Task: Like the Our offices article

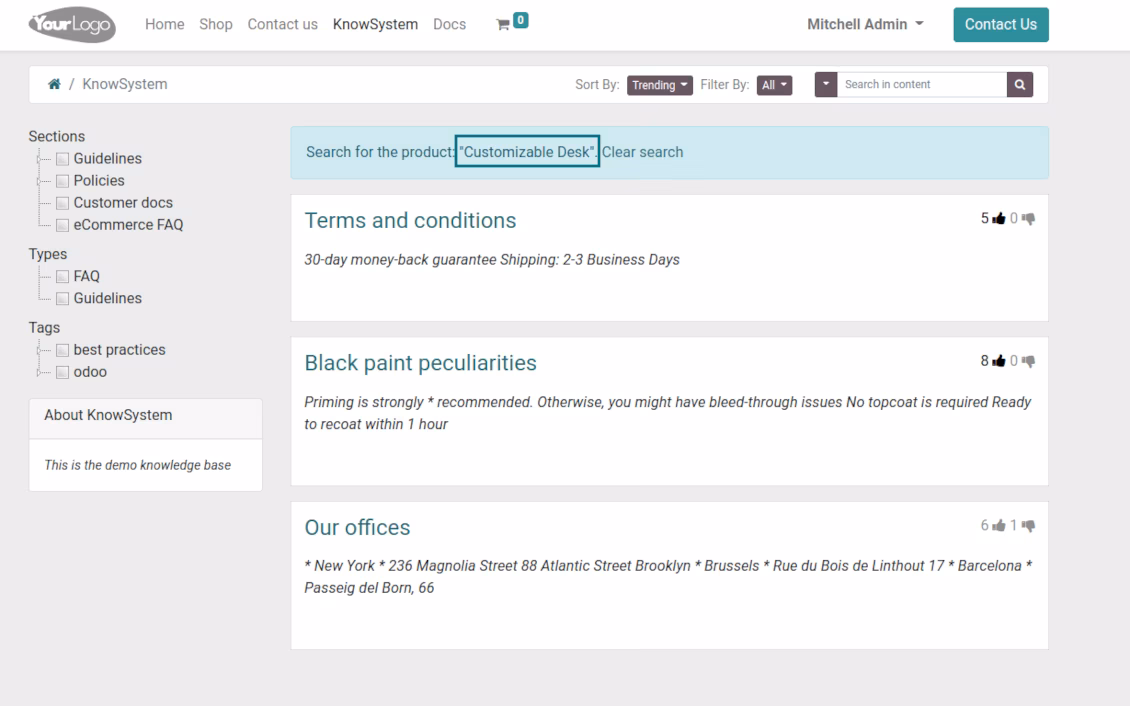Action: (998, 526)
